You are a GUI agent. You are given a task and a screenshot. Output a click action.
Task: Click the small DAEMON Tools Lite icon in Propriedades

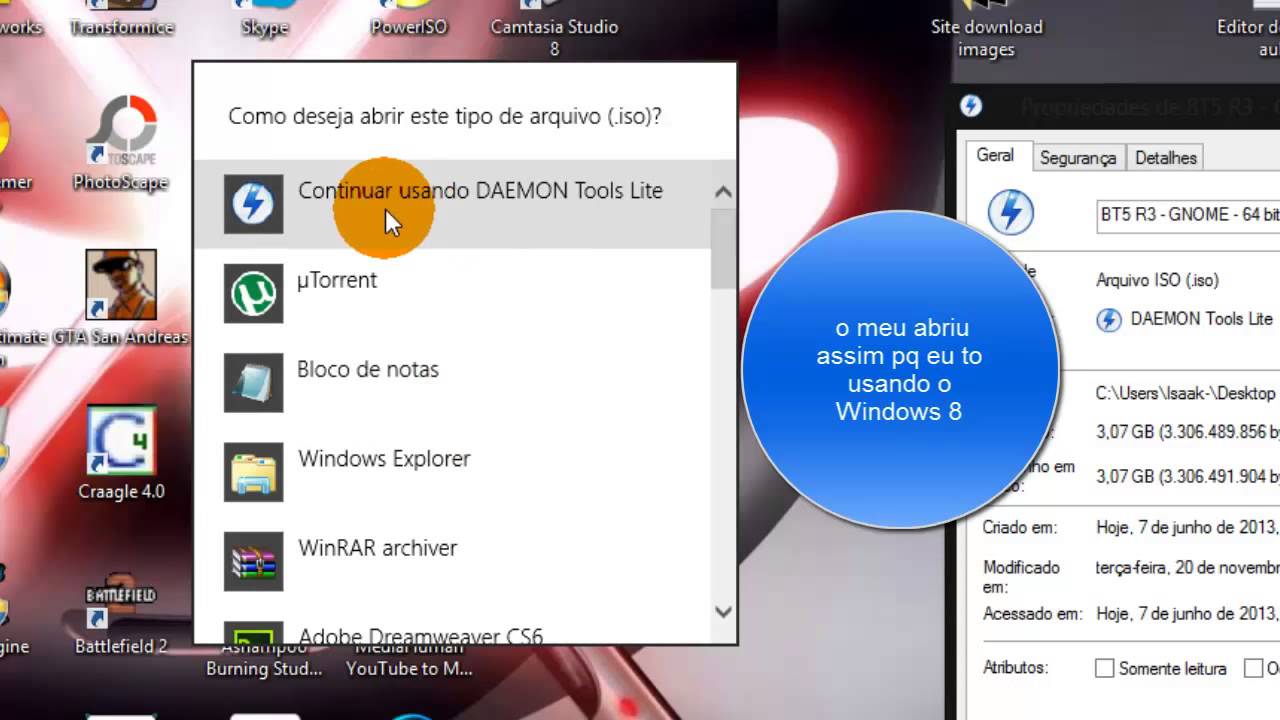point(1108,320)
